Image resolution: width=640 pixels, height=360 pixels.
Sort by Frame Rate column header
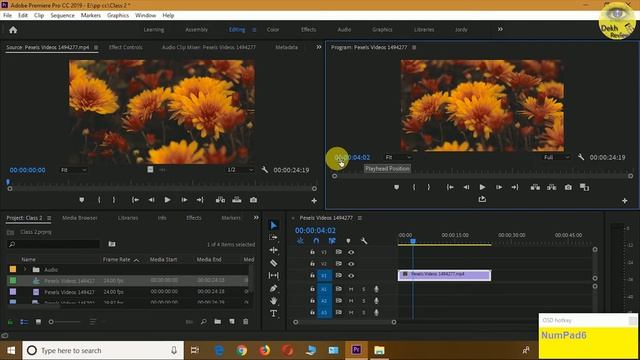click(x=117, y=260)
